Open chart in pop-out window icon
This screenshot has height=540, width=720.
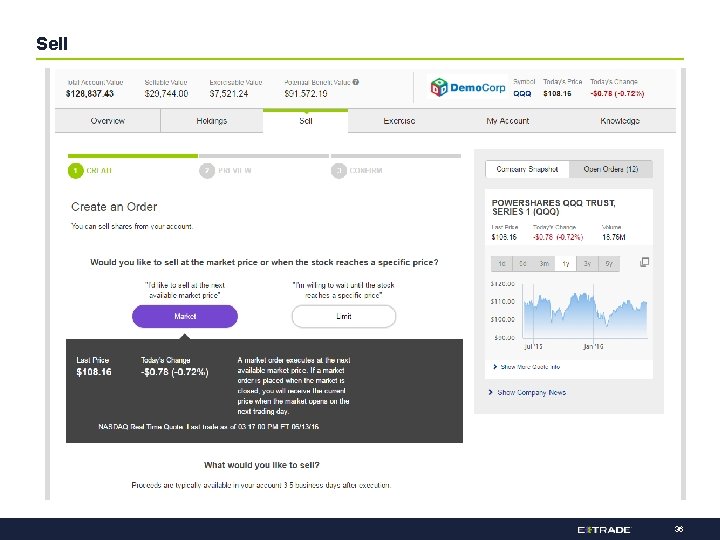[x=644, y=262]
